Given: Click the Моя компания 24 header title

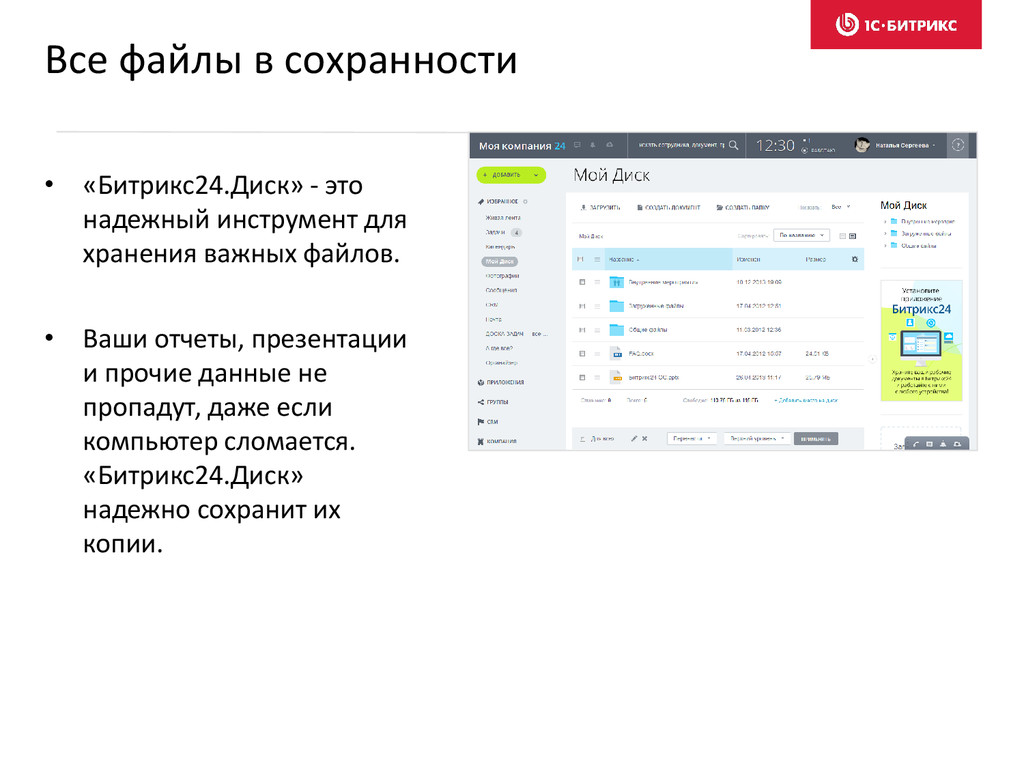Looking at the screenshot, I should (522, 146).
